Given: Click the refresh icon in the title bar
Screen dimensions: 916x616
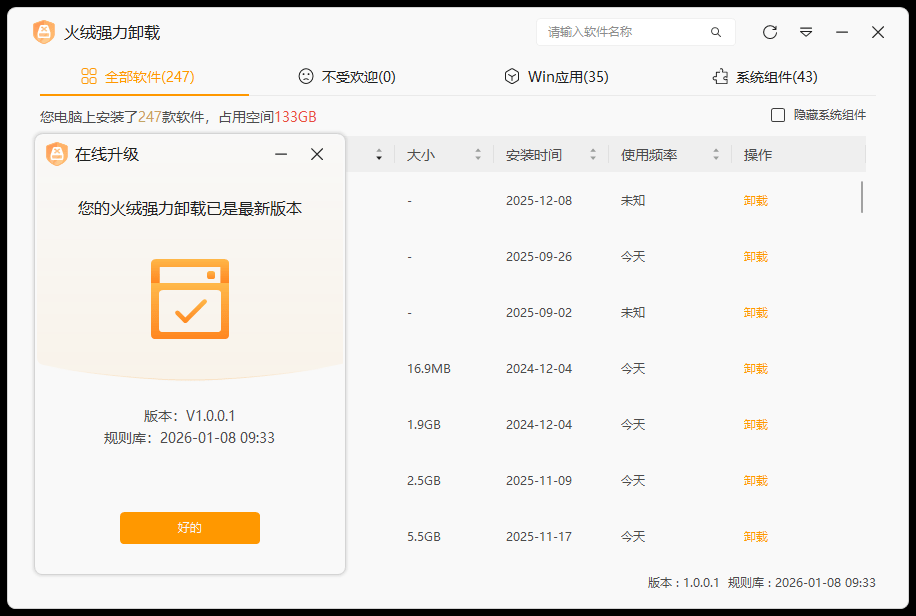Looking at the screenshot, I should (769, 32).
